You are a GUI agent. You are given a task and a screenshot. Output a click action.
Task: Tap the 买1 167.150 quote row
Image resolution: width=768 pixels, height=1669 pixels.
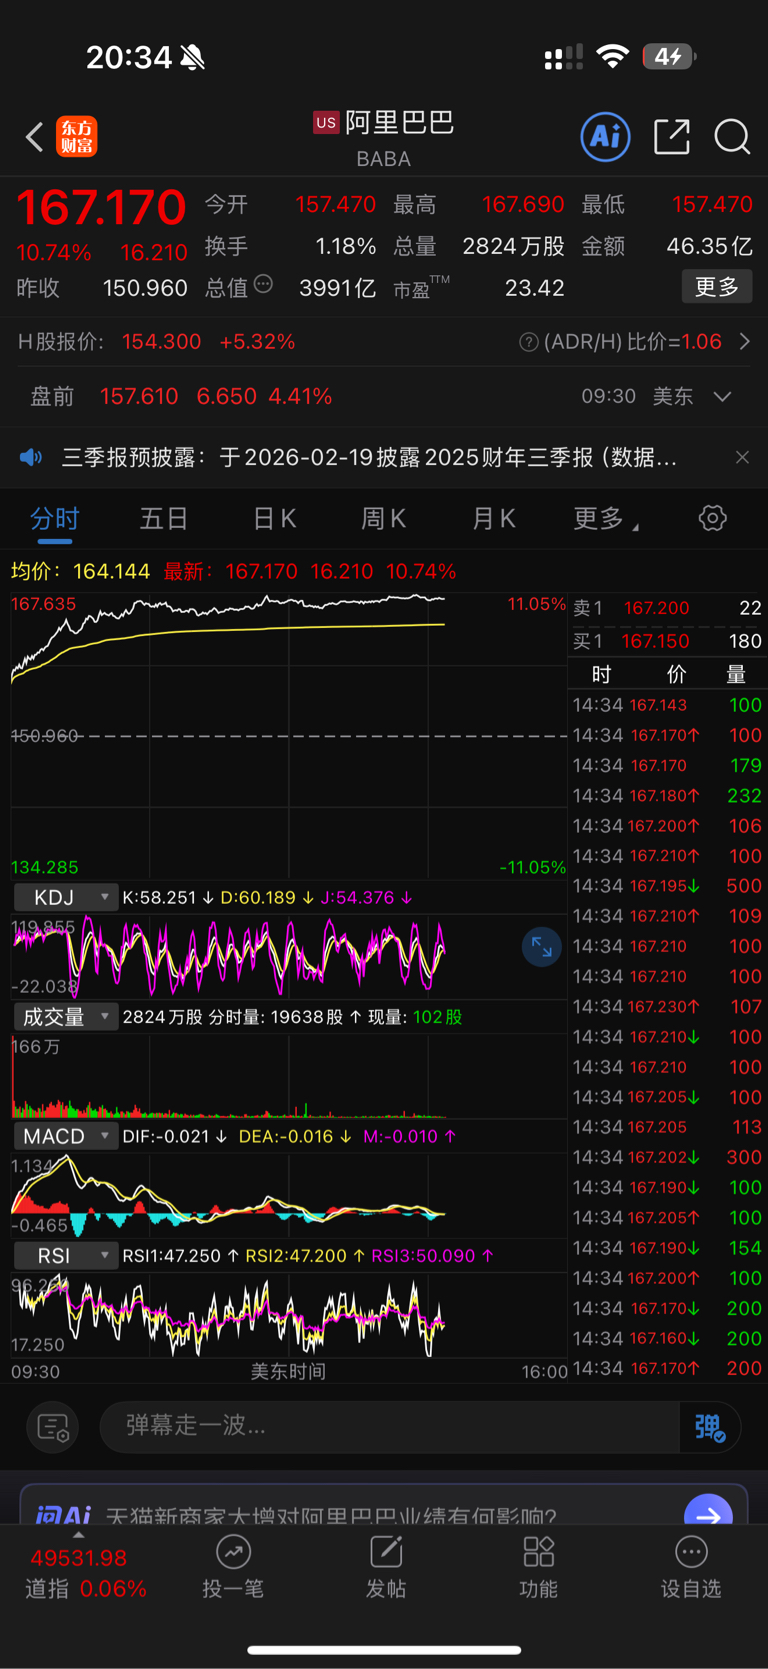click(667, 641)
